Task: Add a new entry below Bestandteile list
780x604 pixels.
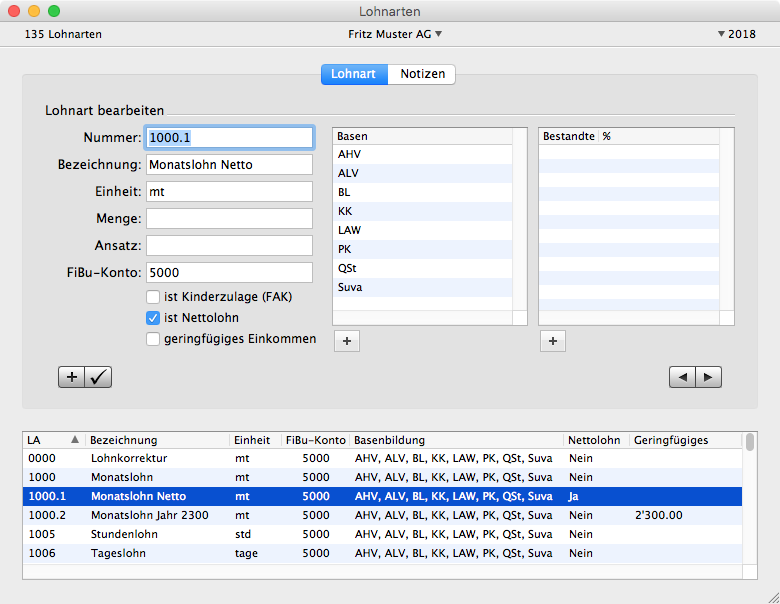Action: click(553, 341)
